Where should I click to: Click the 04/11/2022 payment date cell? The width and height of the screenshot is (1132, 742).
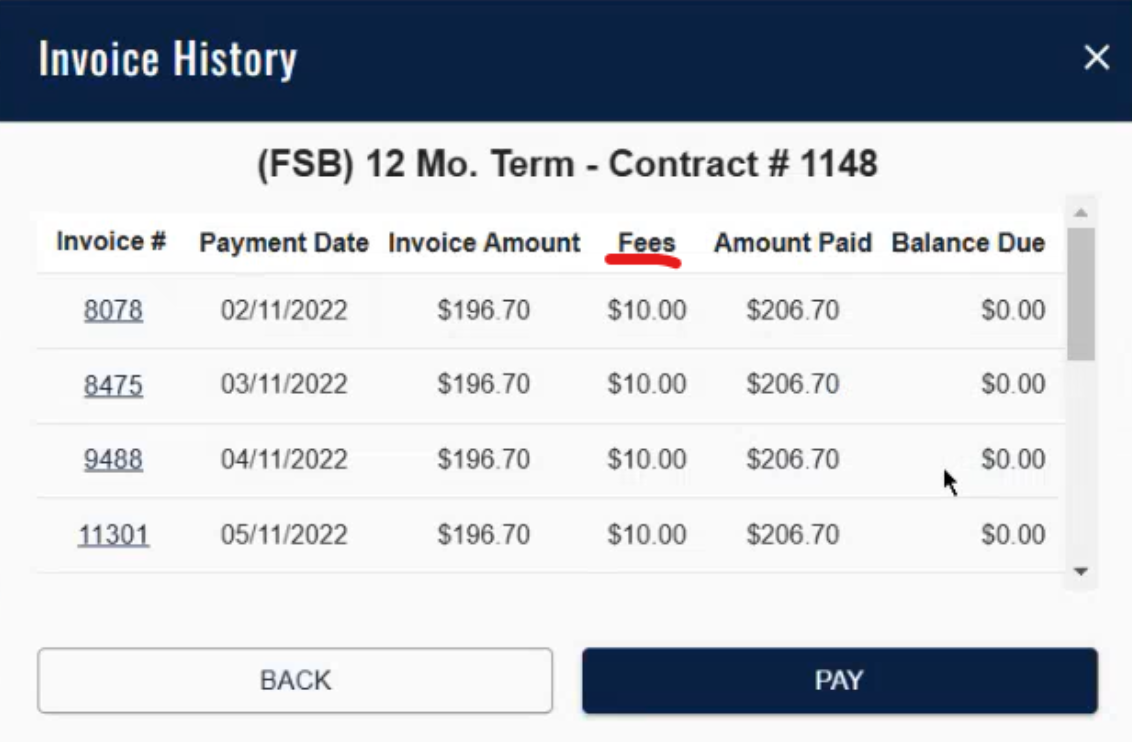[284, 460]
